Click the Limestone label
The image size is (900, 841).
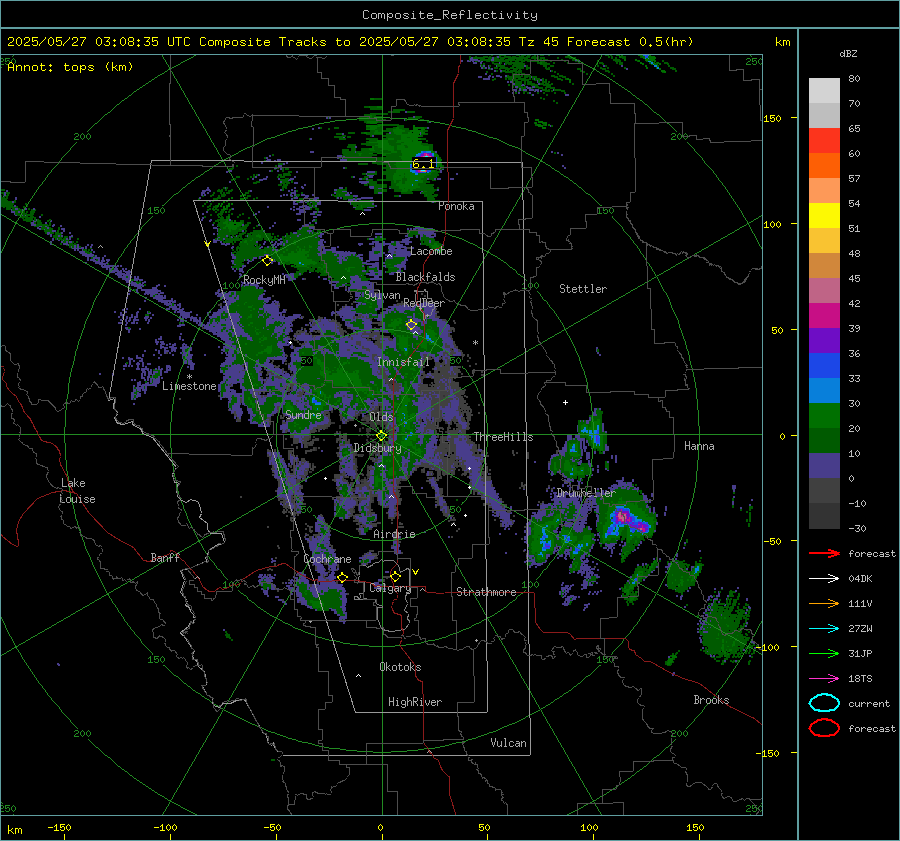[x=189, y=386]
